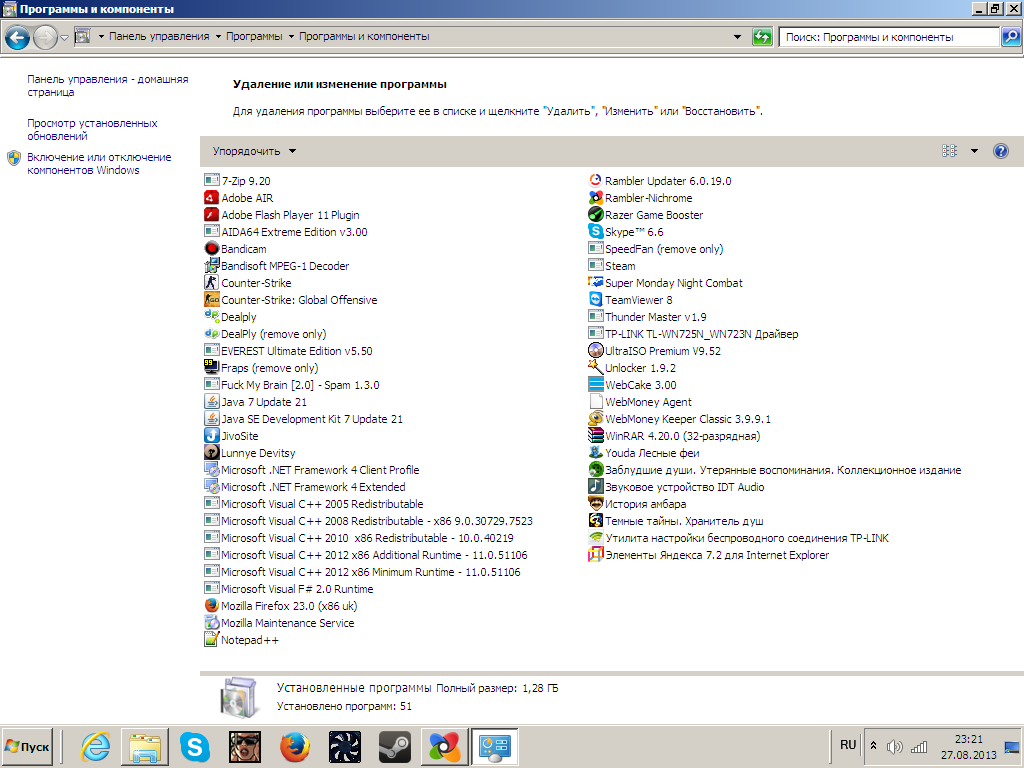The image size is (1024, 768).
Task: Click the История амбара icon
Action: (595, 504)
